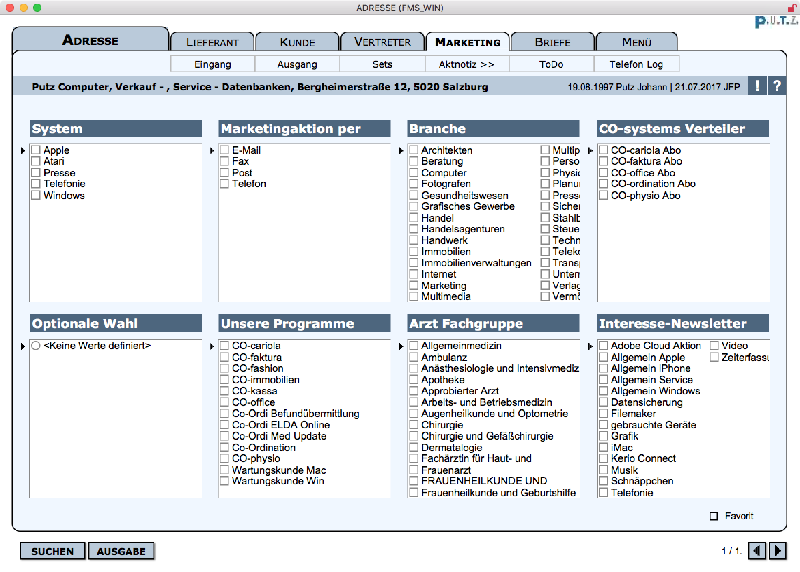Check the Datensicherung checkbox
This screenshot has width=800, height=572.
click(604, 402)
